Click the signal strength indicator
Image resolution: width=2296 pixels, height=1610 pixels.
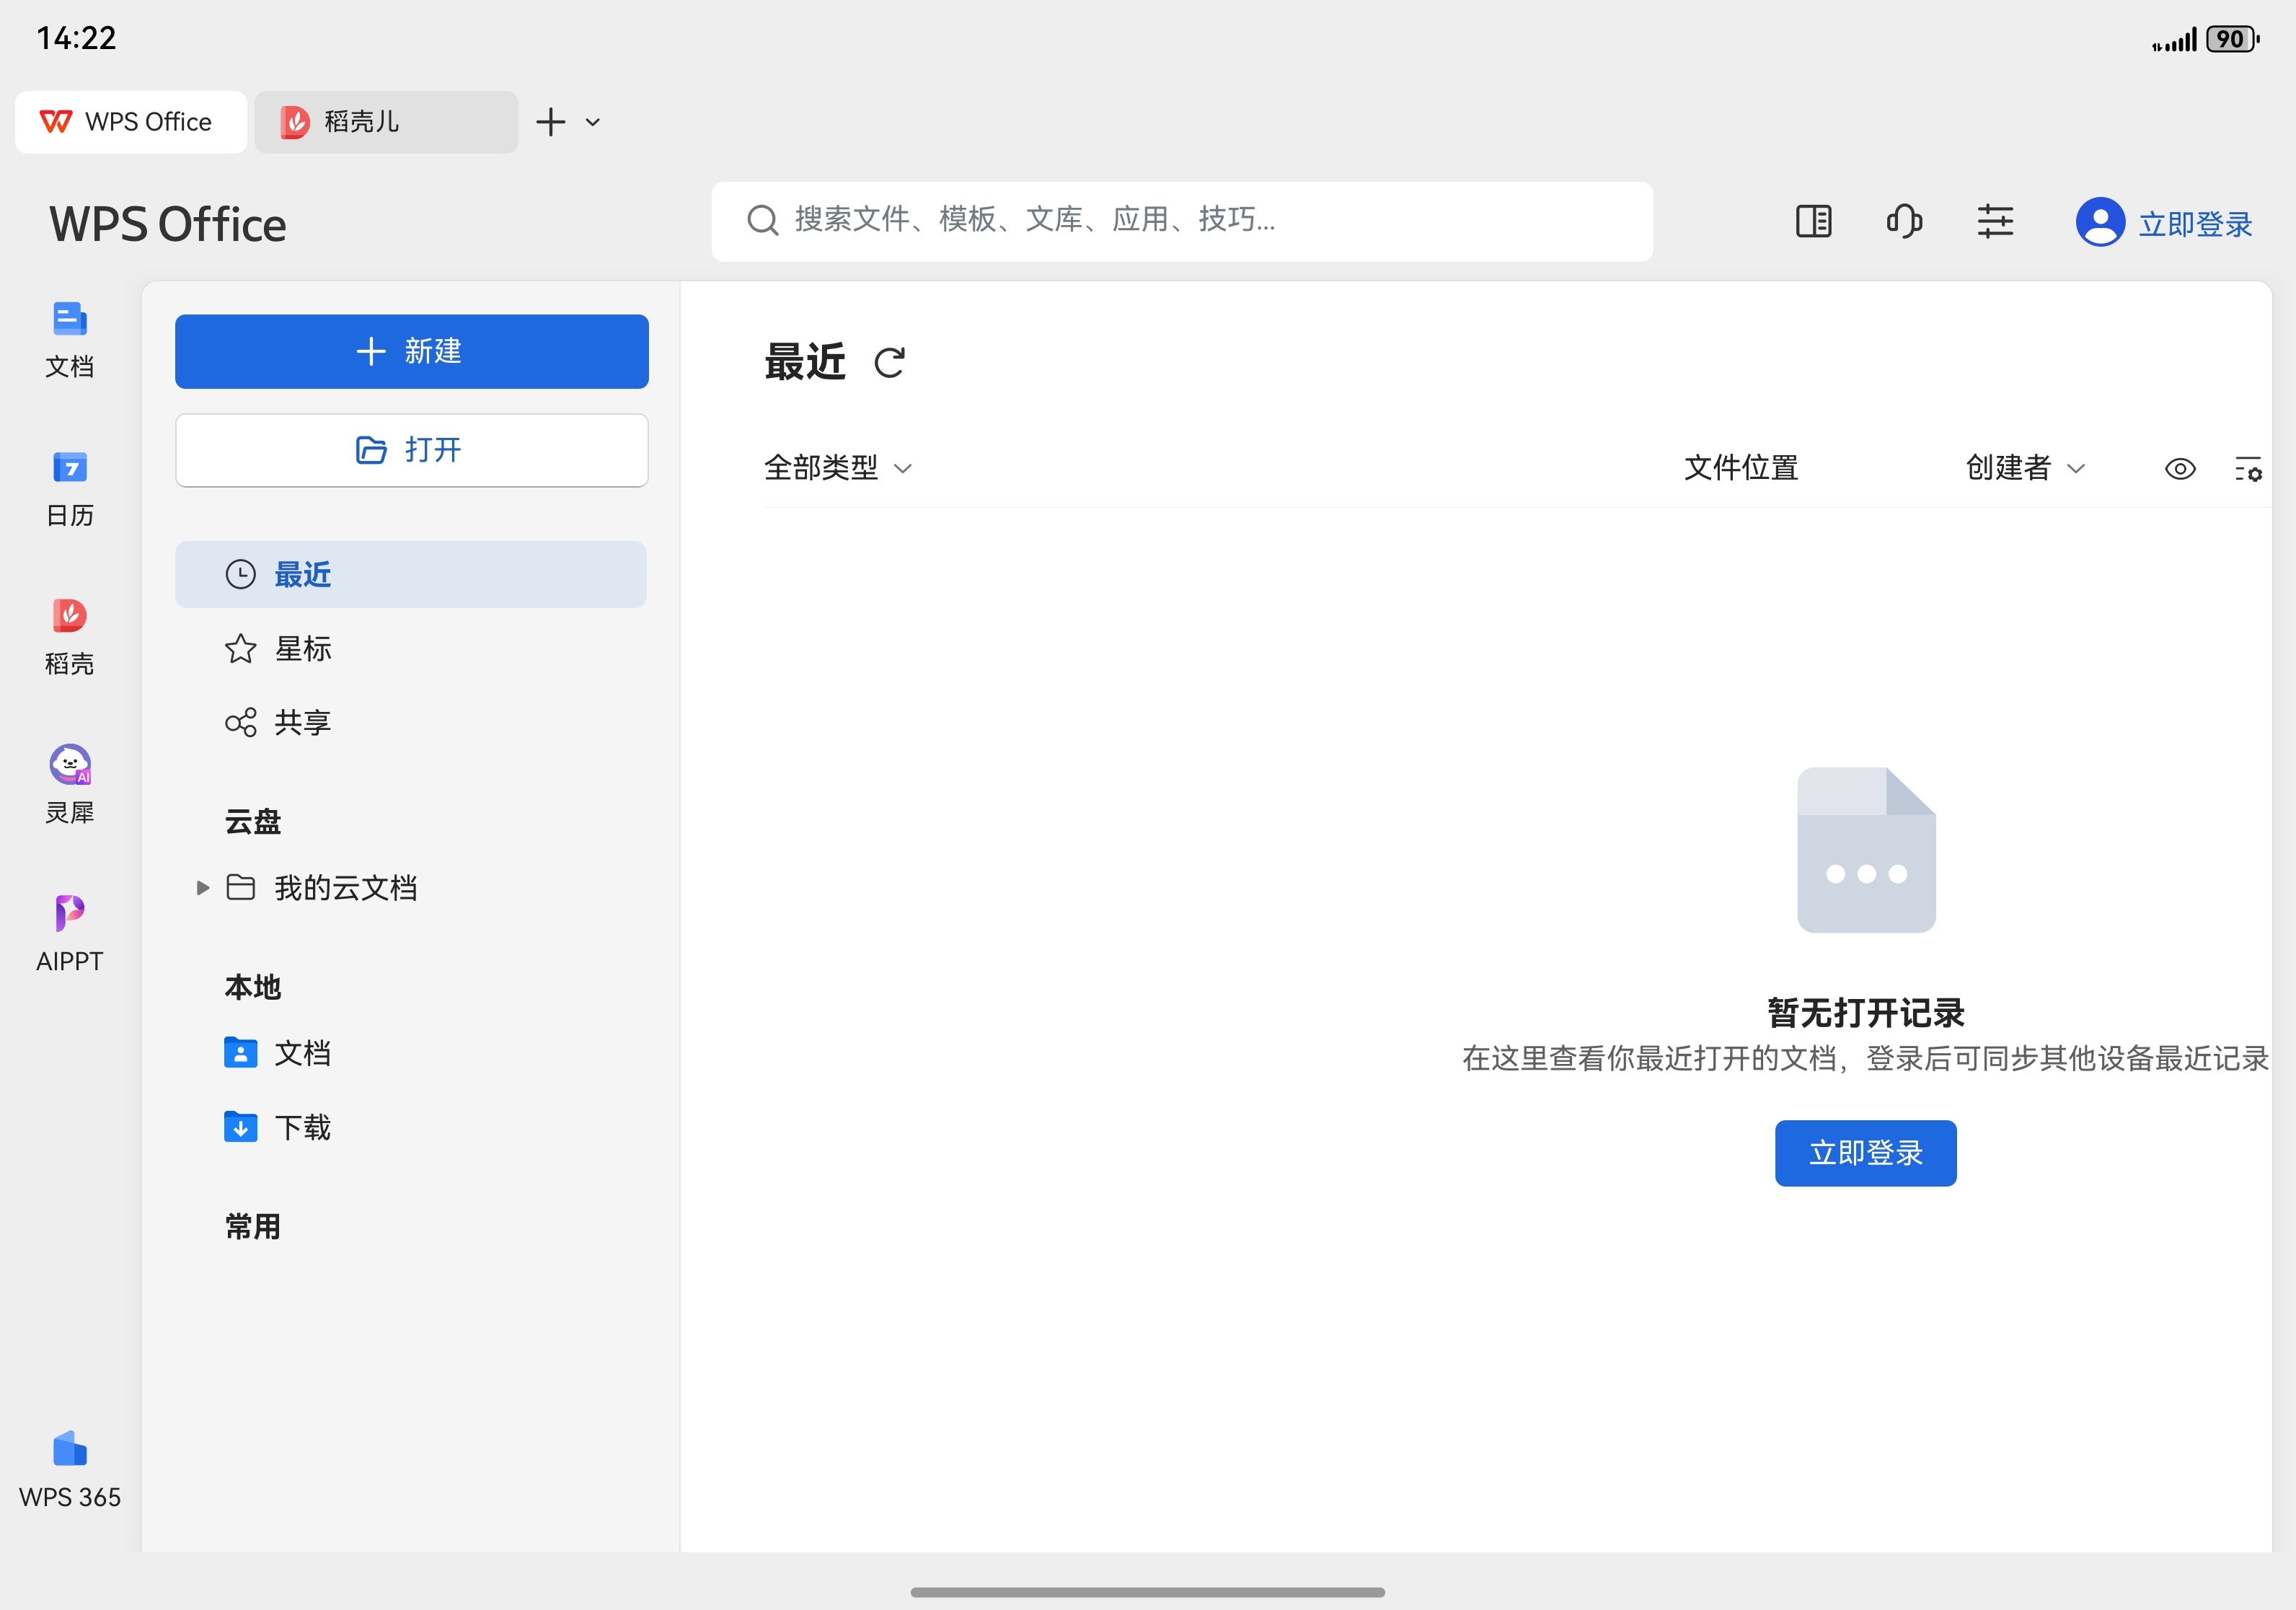2175,40
